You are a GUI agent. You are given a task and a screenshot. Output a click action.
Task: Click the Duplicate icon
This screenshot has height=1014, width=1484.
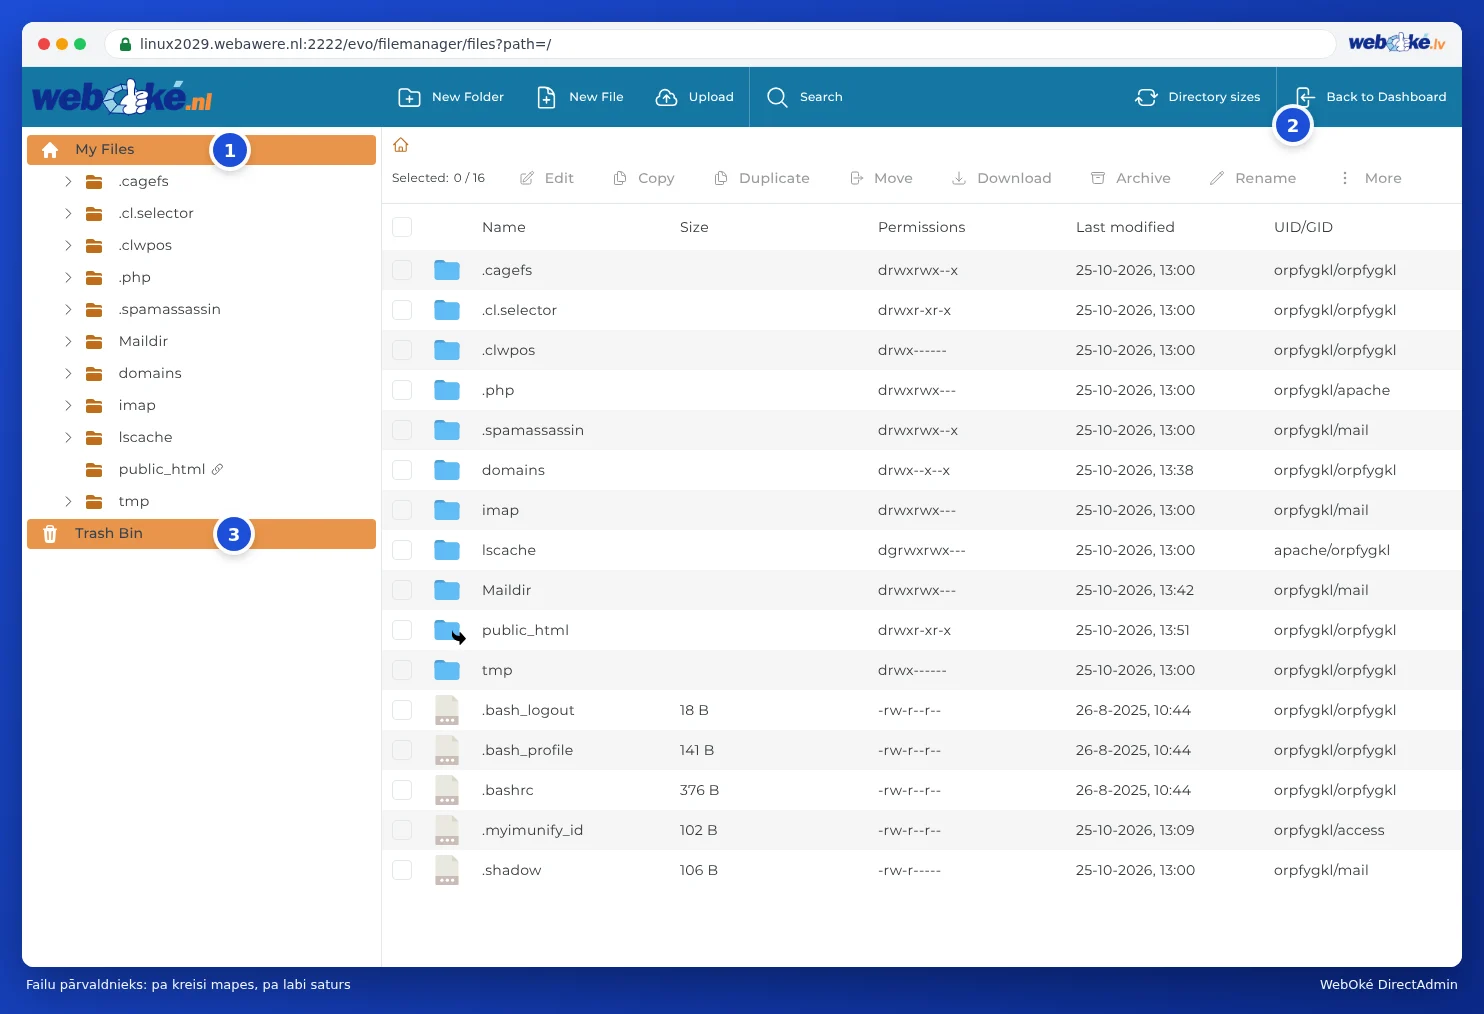click(x=721, y=178)
